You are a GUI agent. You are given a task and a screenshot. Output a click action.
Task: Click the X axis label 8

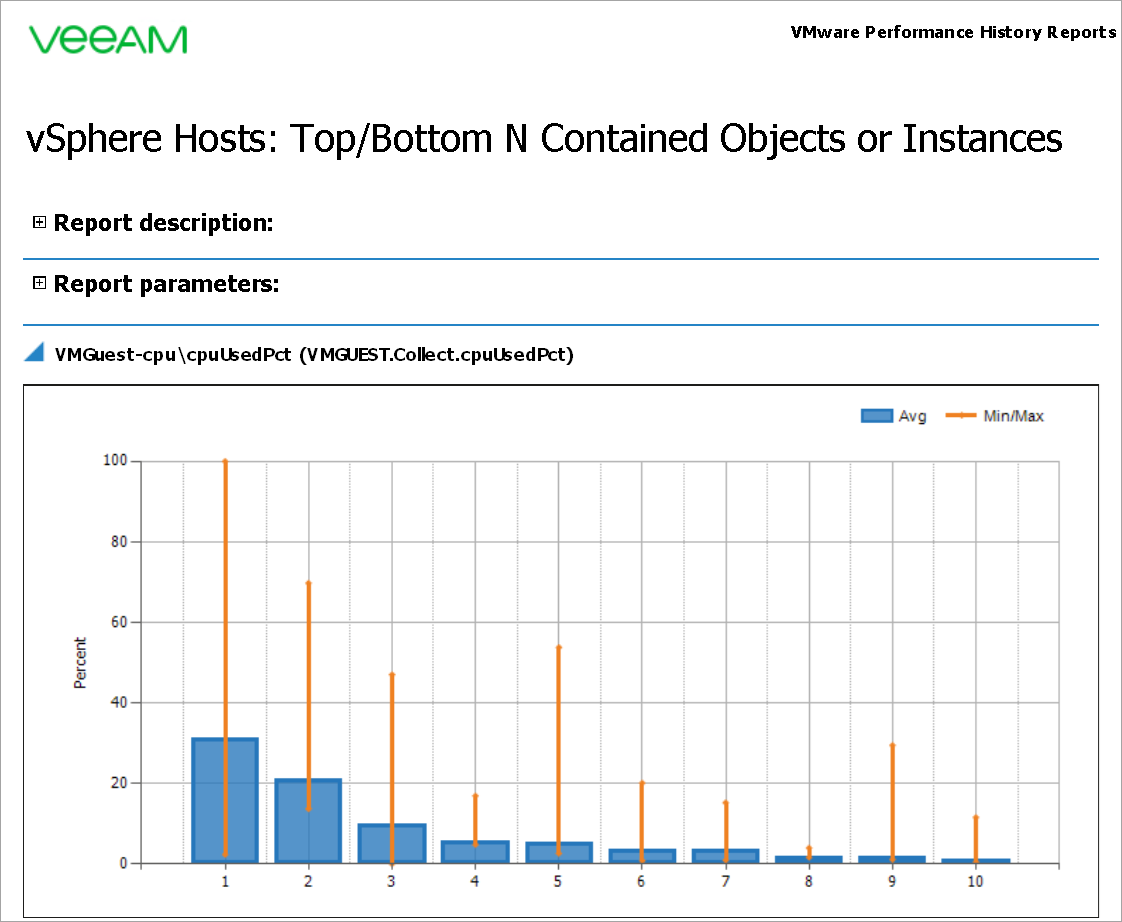click(809, 881)
